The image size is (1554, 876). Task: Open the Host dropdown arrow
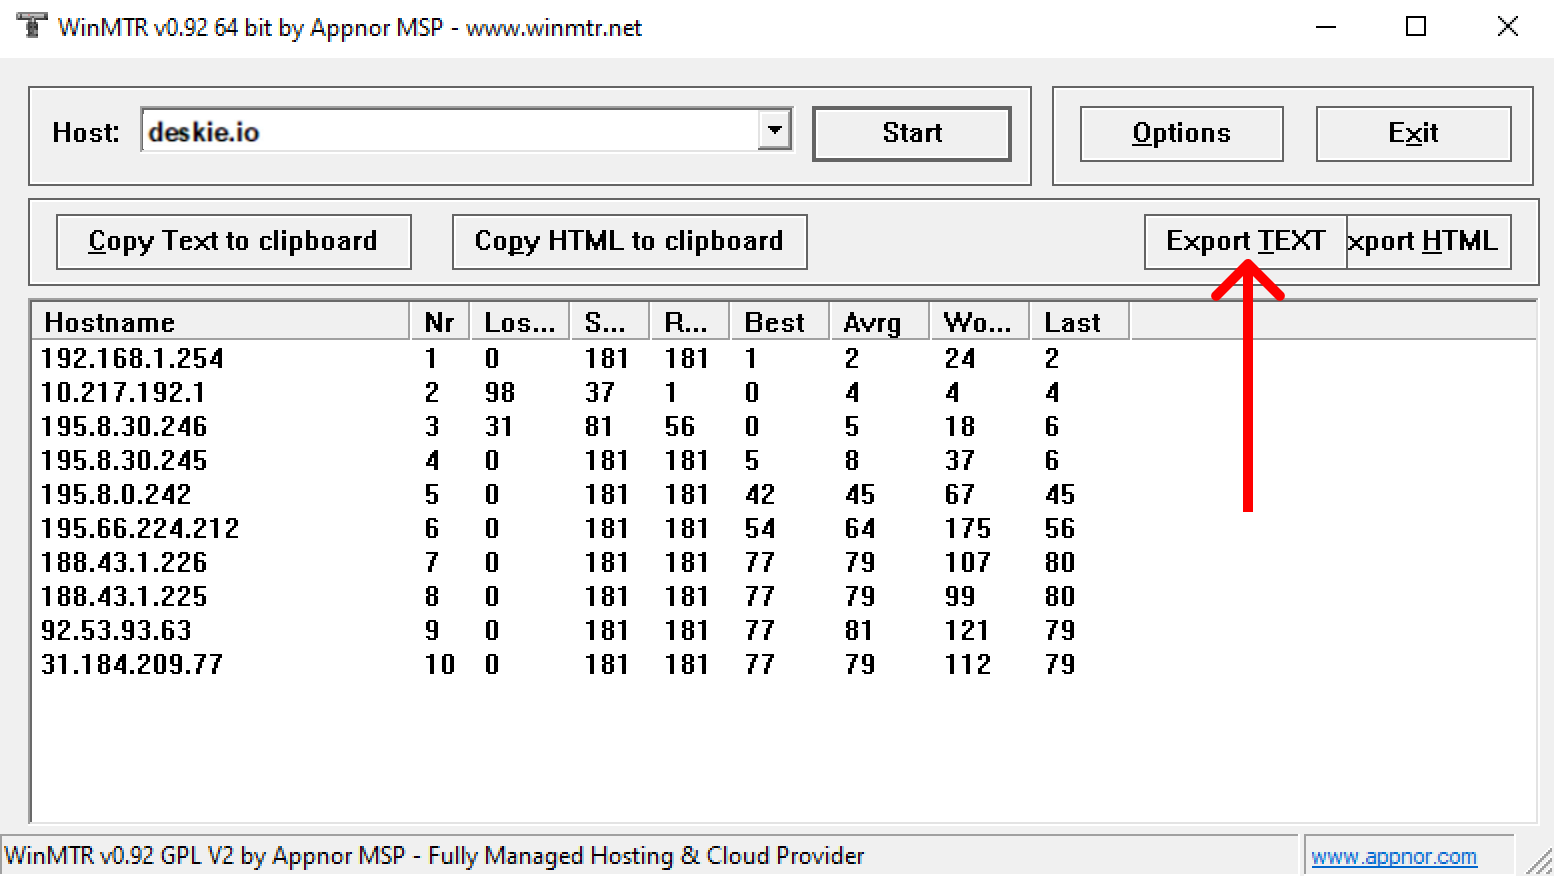click(774, 130)
